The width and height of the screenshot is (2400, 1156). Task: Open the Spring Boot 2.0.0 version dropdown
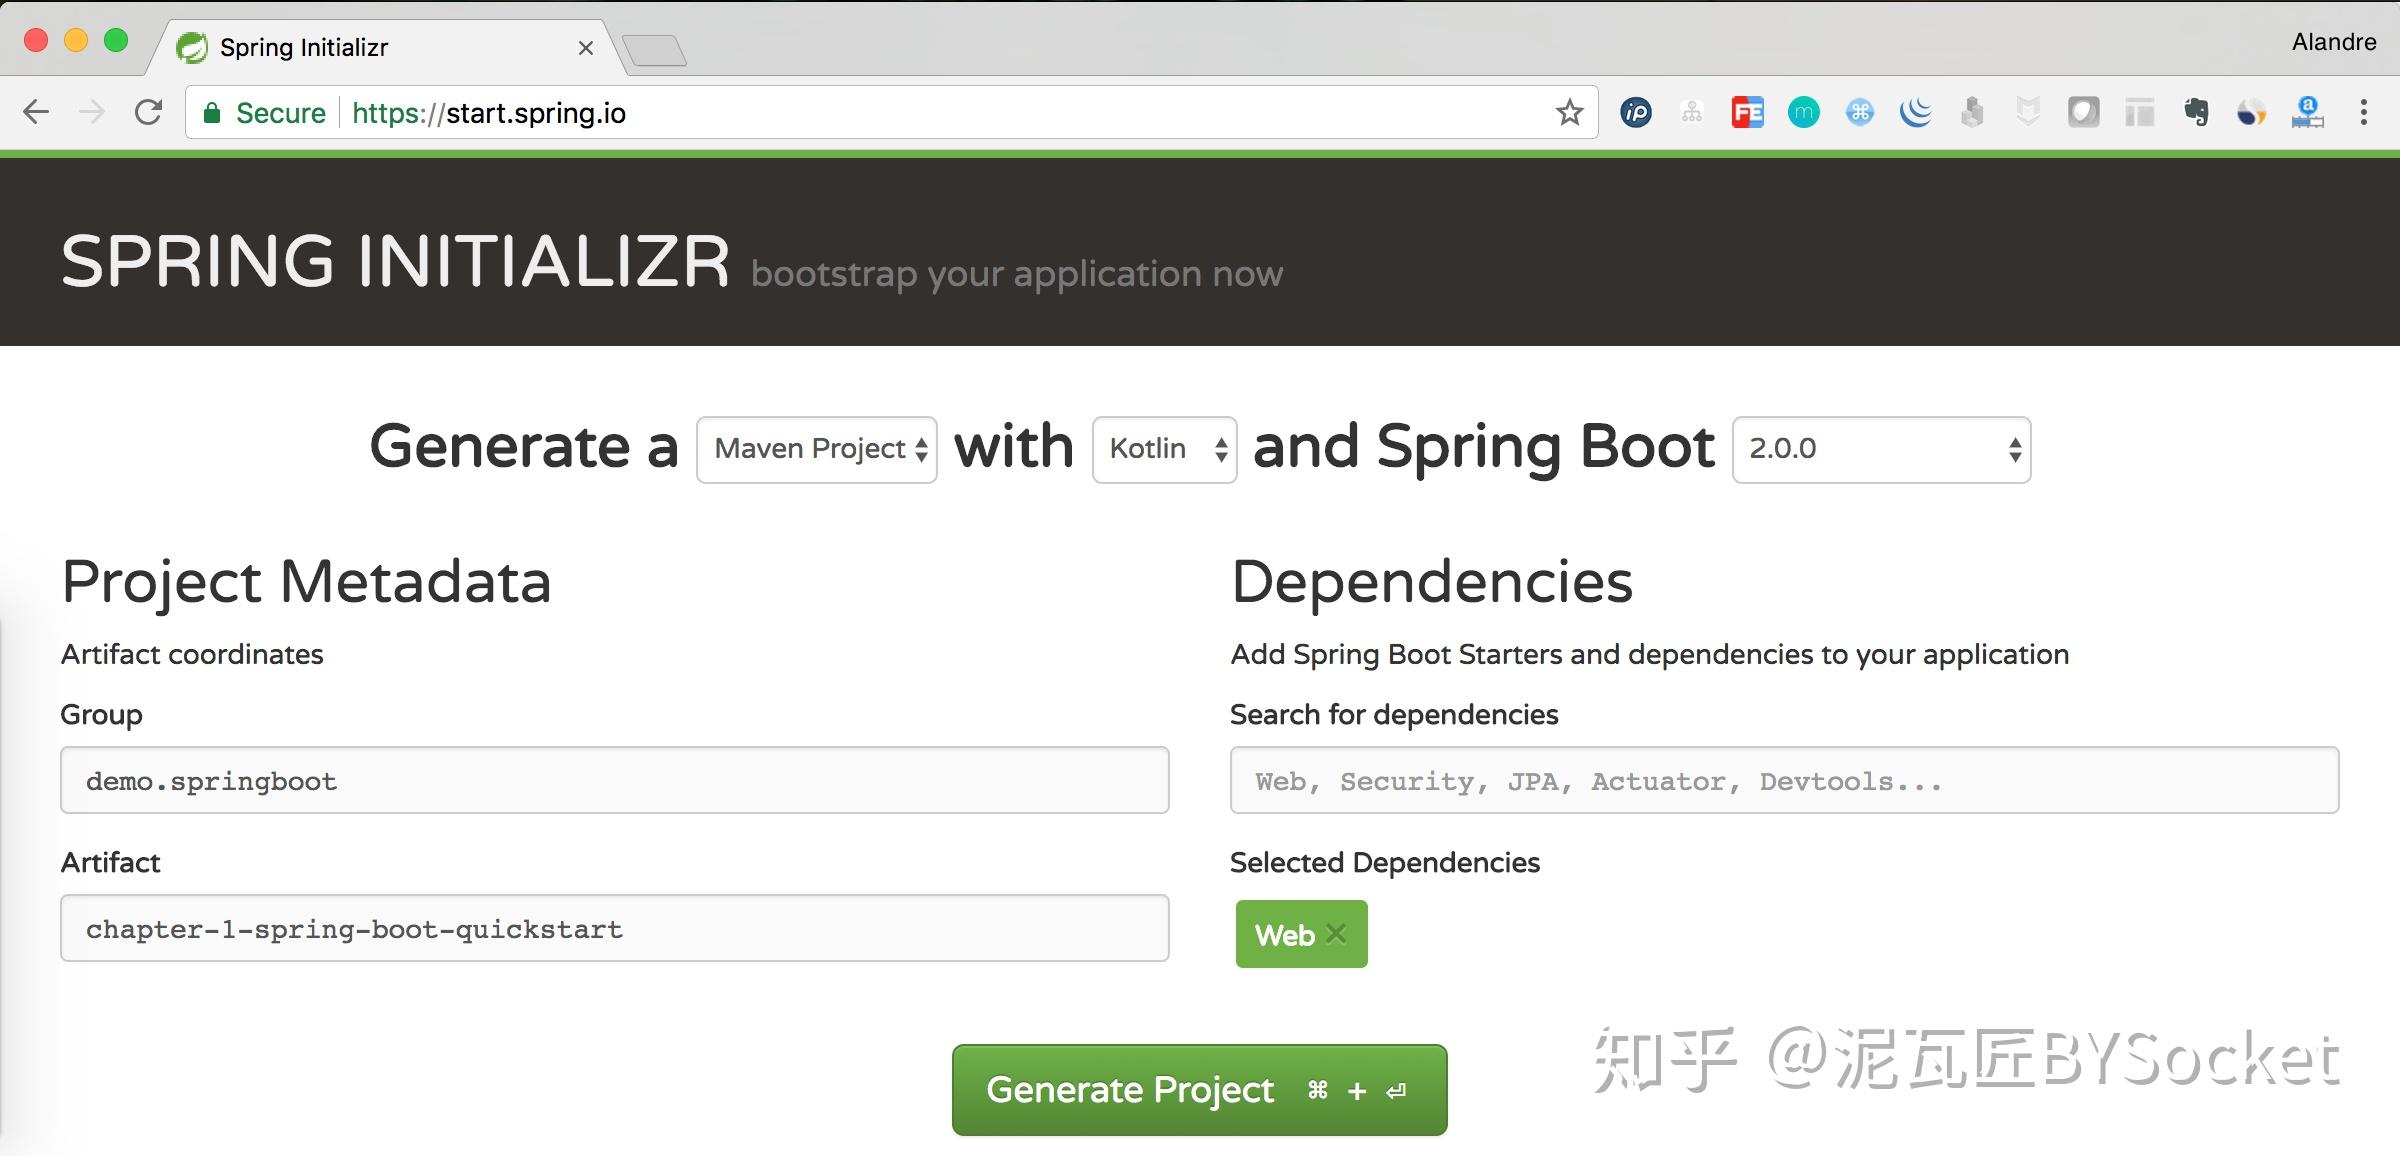(x=1880, y=449)
